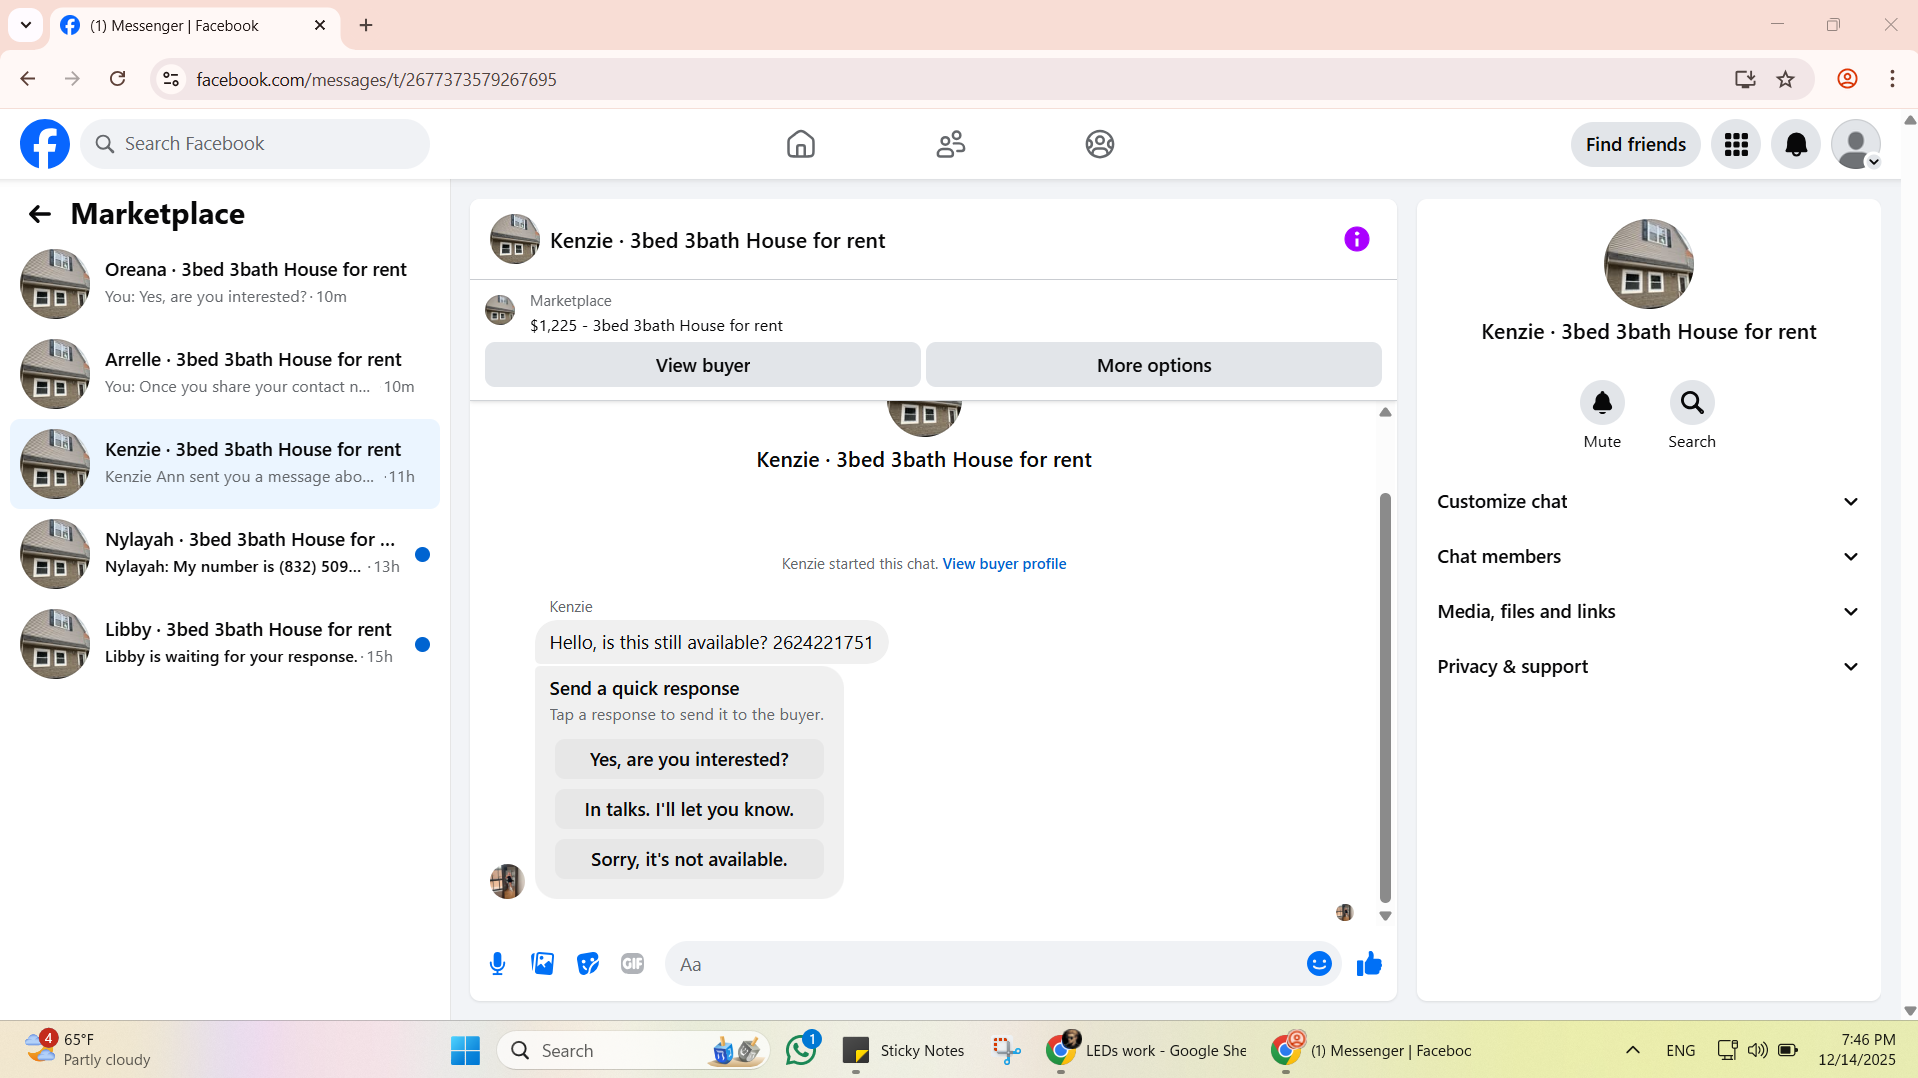Choose a GIF icon

[x=632, y=964]
